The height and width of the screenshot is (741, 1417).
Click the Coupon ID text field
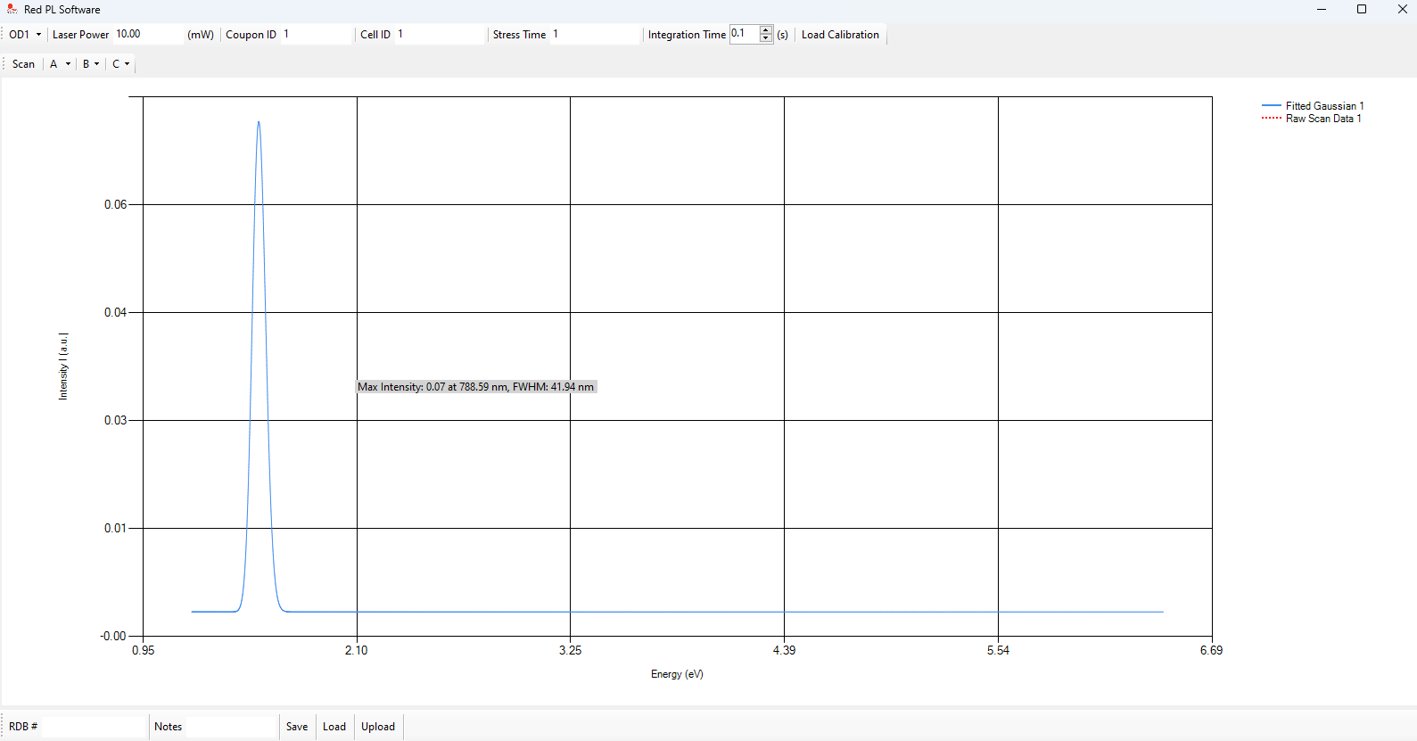click(315, 34)
